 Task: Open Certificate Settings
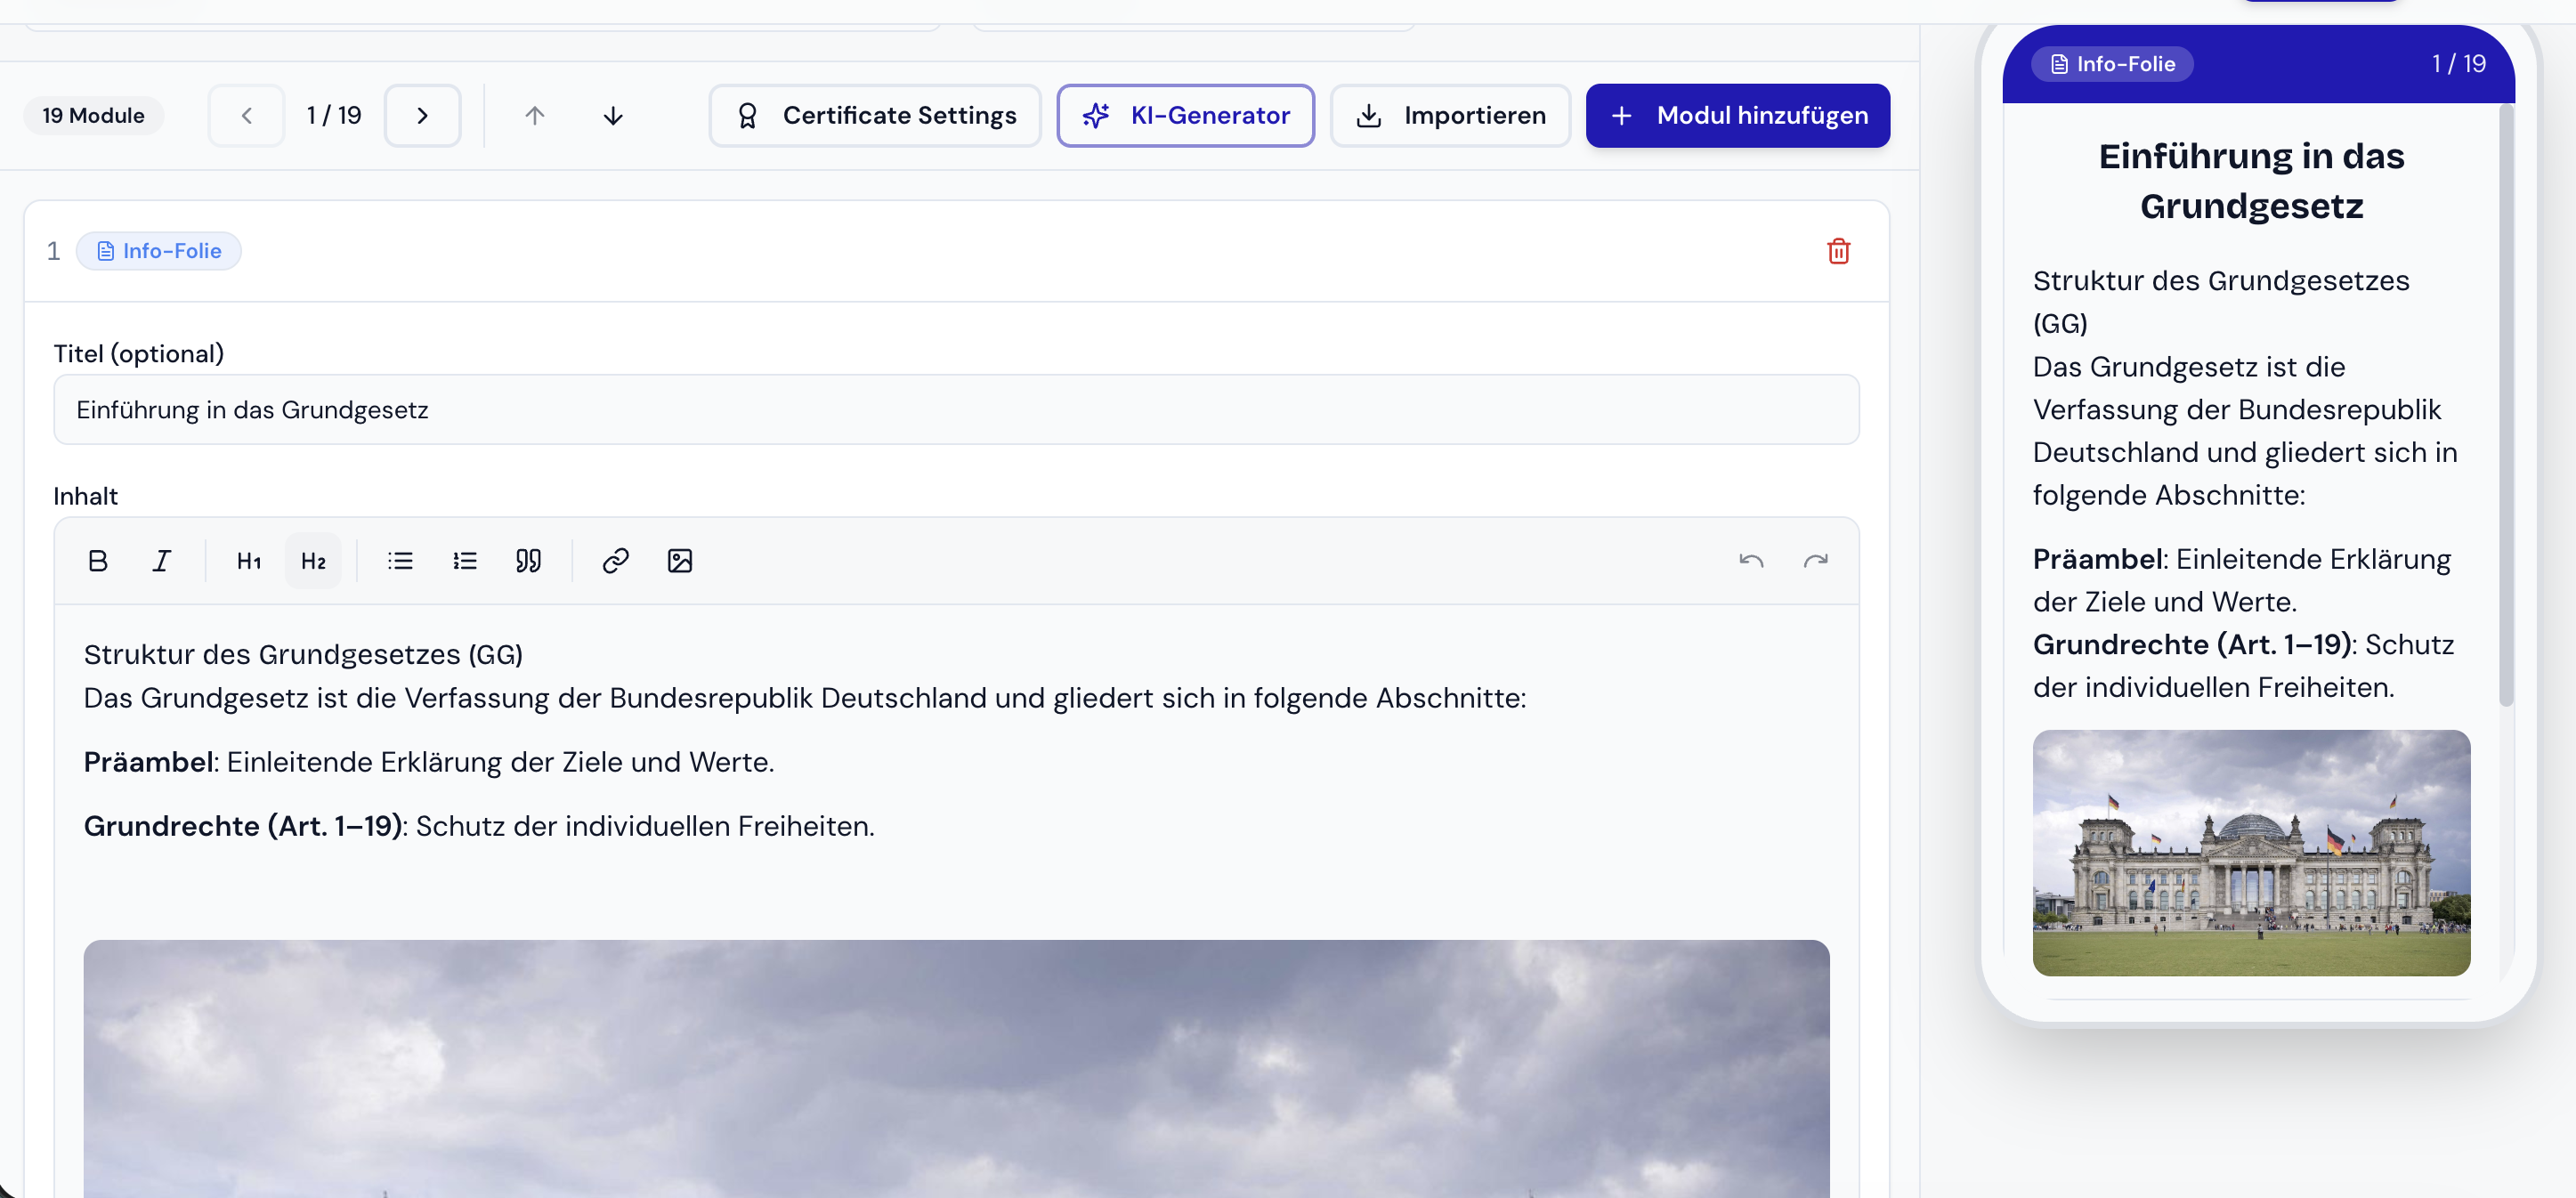[874, 115]
